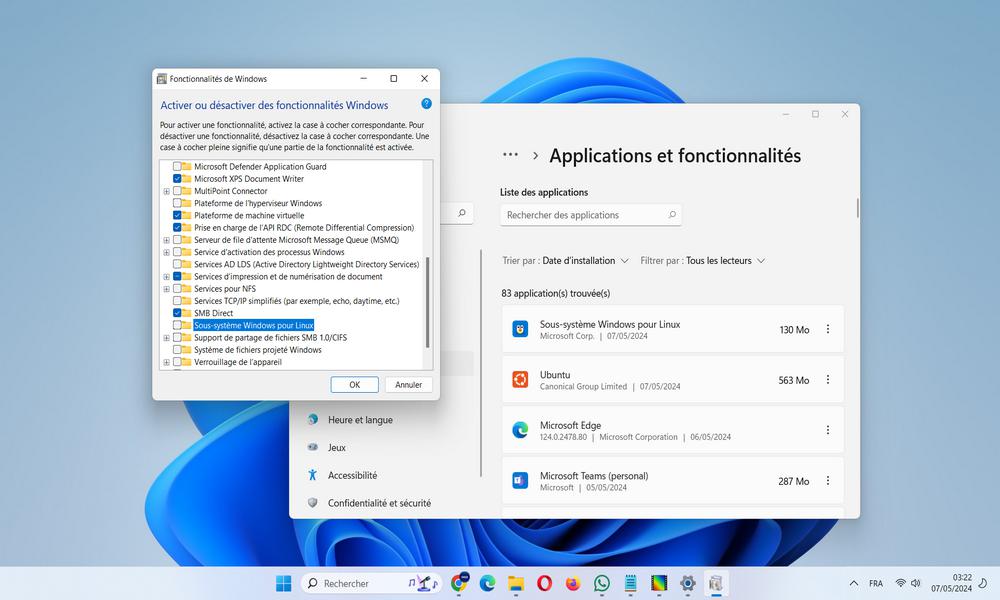Click the Annuler button

[408, 384]
